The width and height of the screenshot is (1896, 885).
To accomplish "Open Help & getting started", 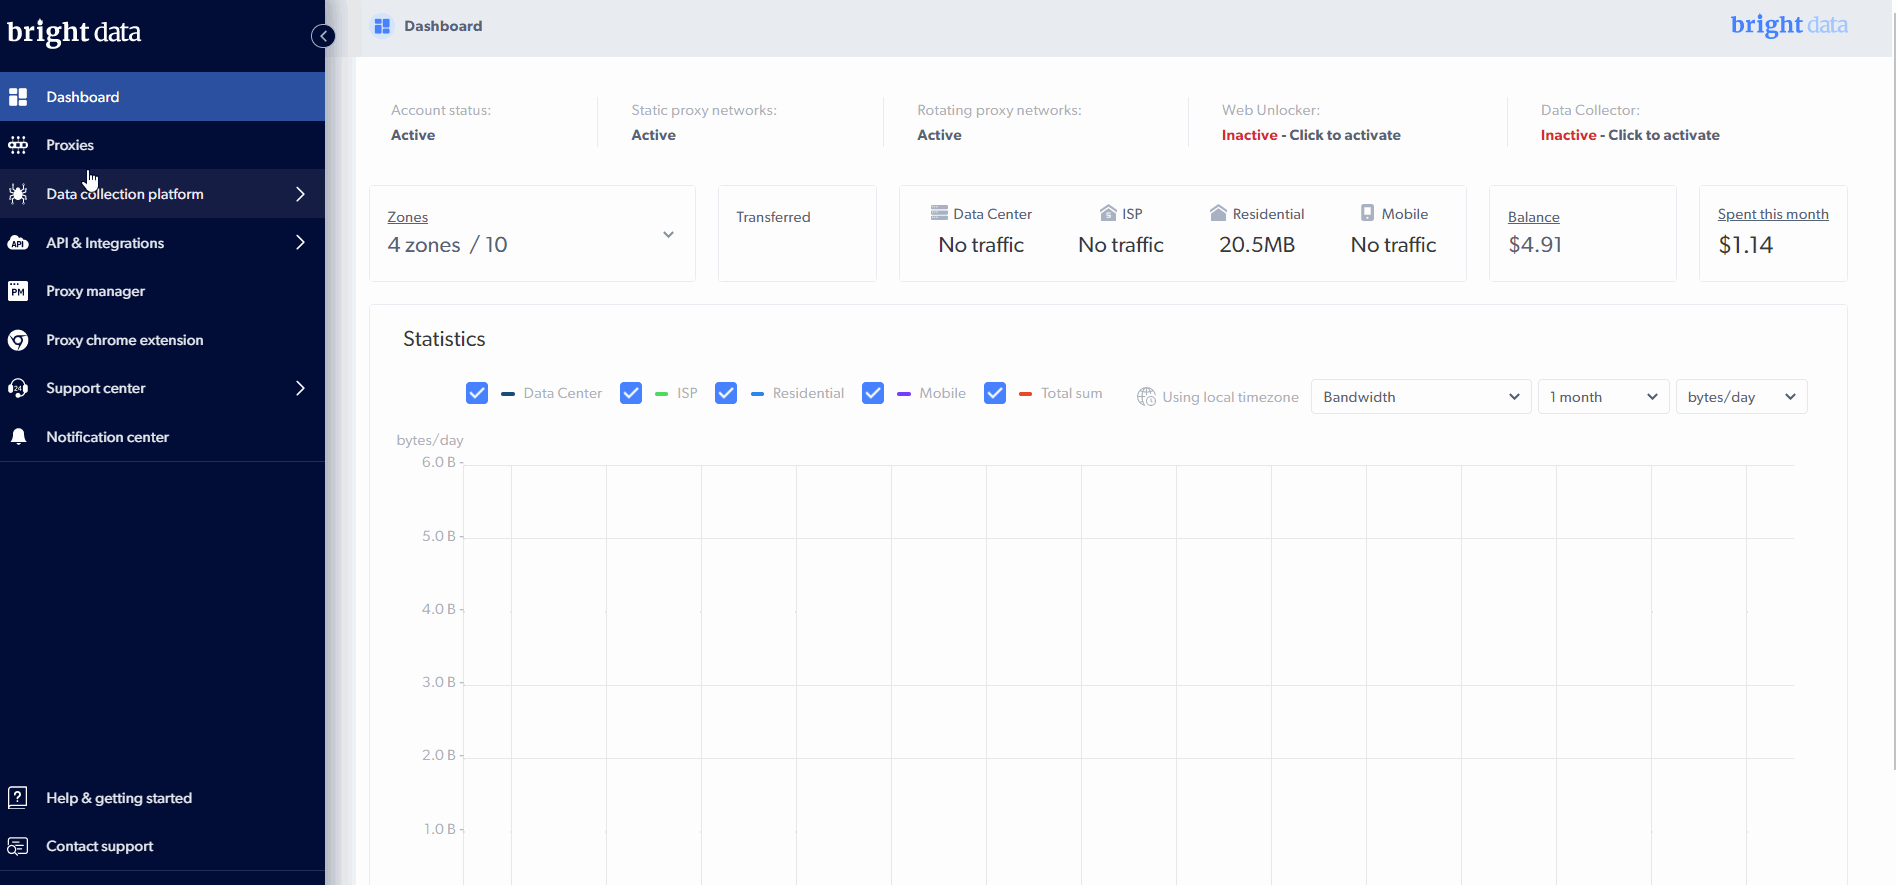I will pyautogui.click(x=162, y=798).
